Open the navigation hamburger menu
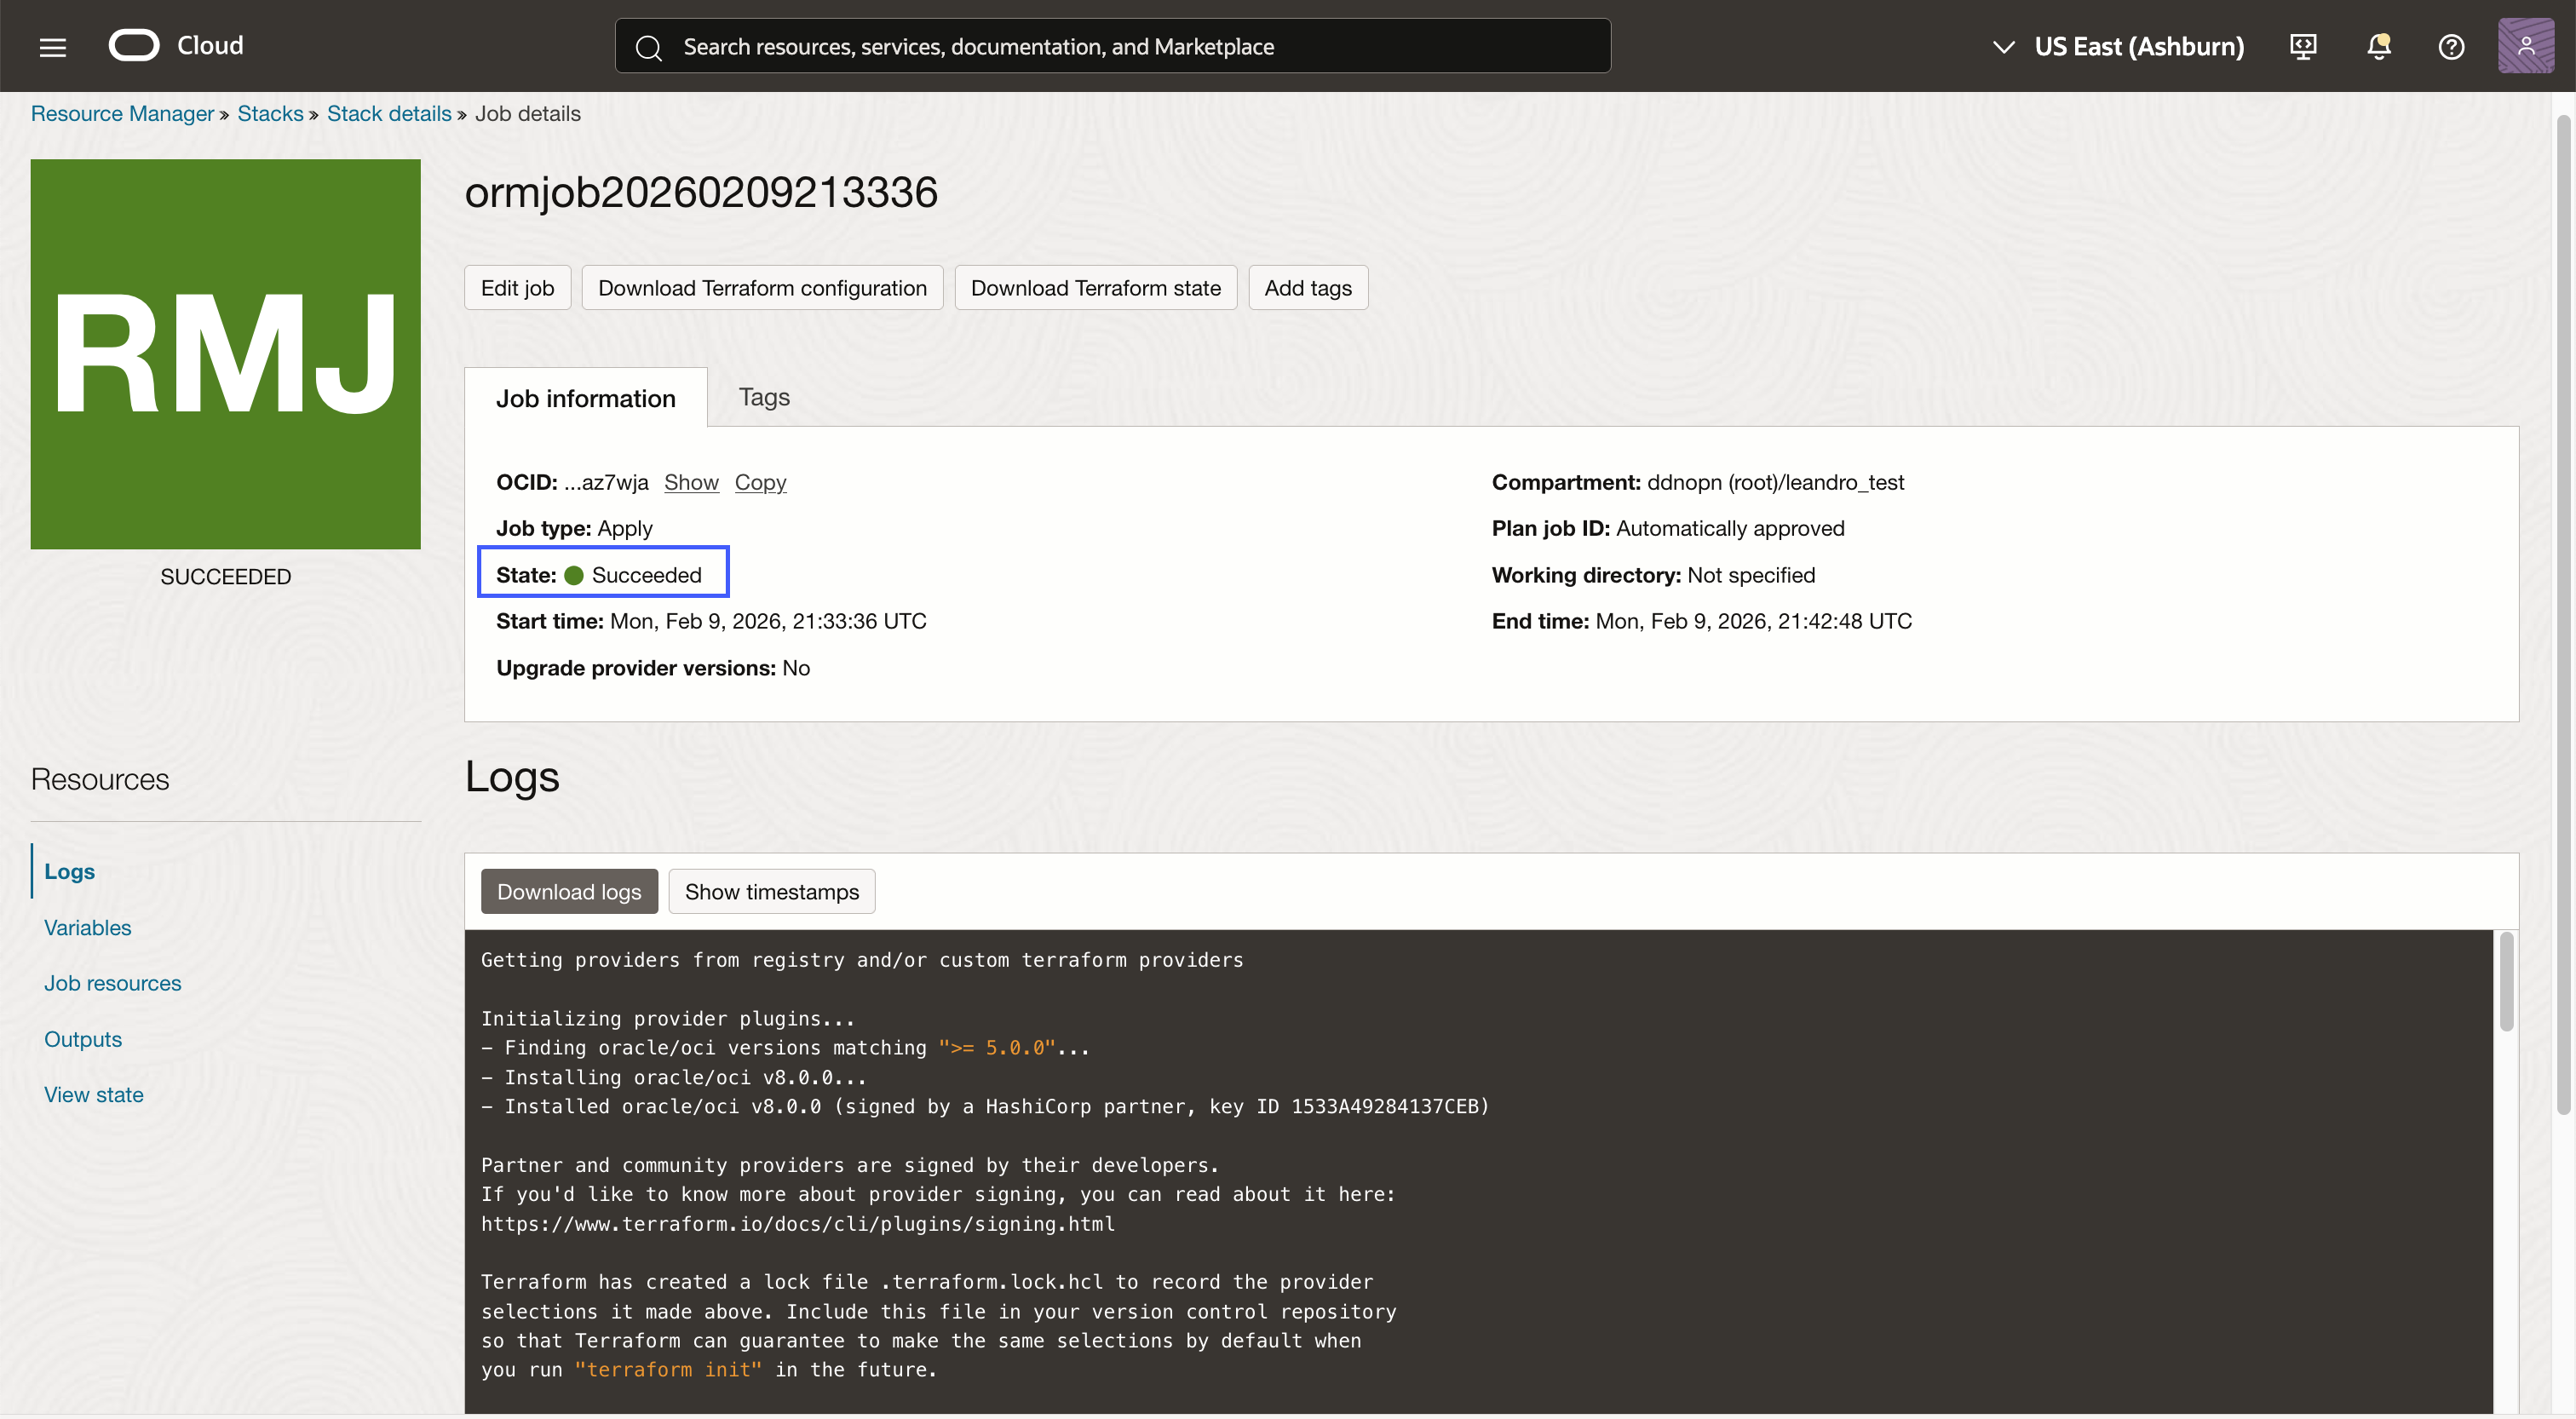This screenshot has width=2576, height=1419. click(52, 46)
